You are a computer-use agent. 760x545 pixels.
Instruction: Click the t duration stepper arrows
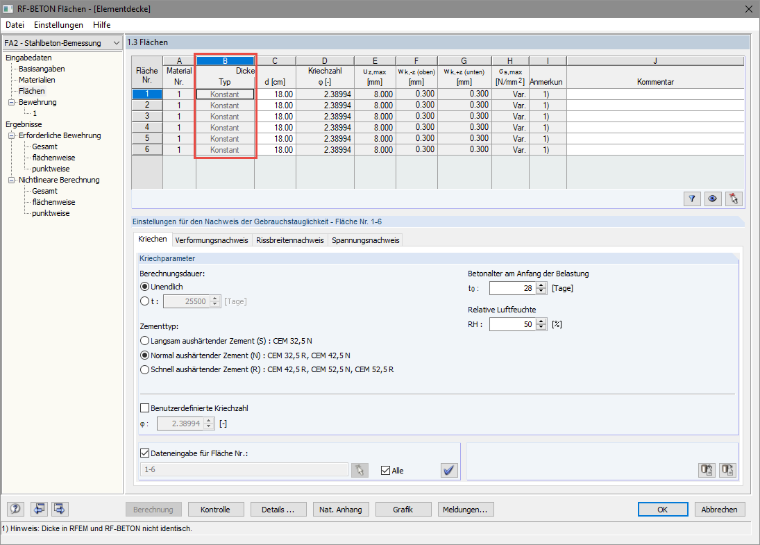click(x=215, y=302)
